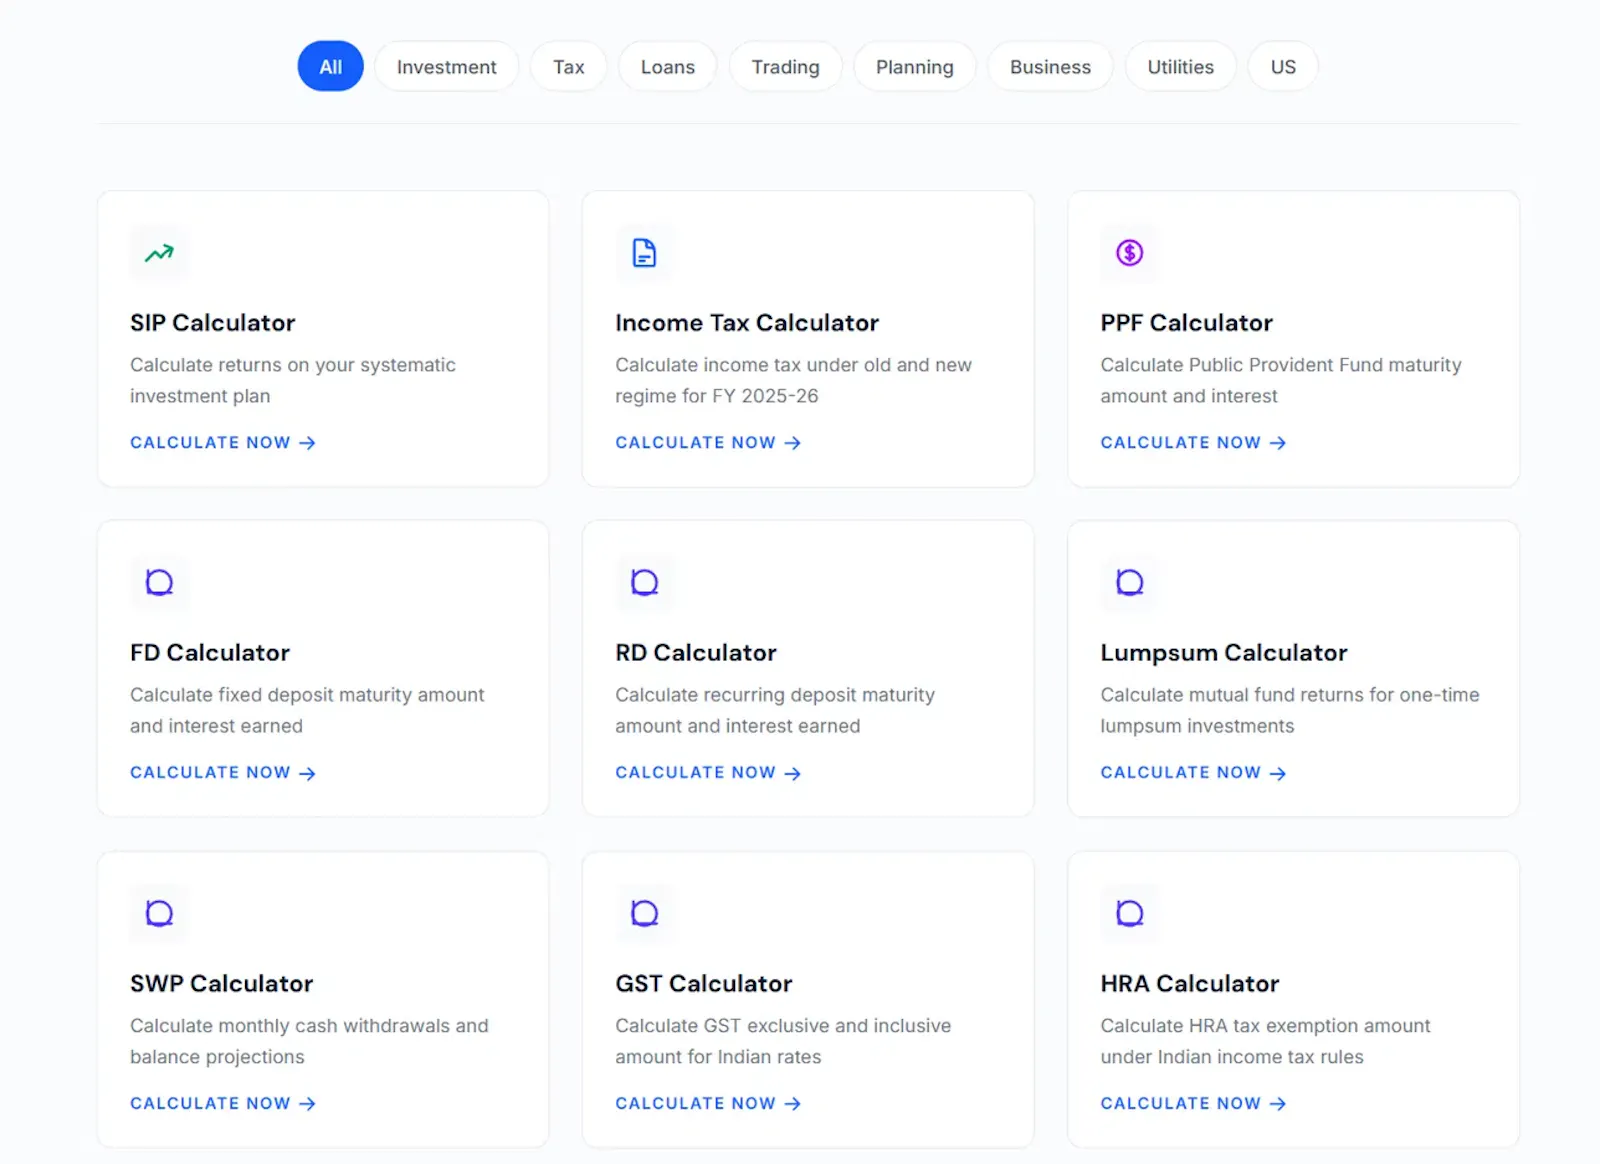1600x1164 pixels.
Task: Click arrow next to GST Calculate Now
Action: click(793, 1104)
